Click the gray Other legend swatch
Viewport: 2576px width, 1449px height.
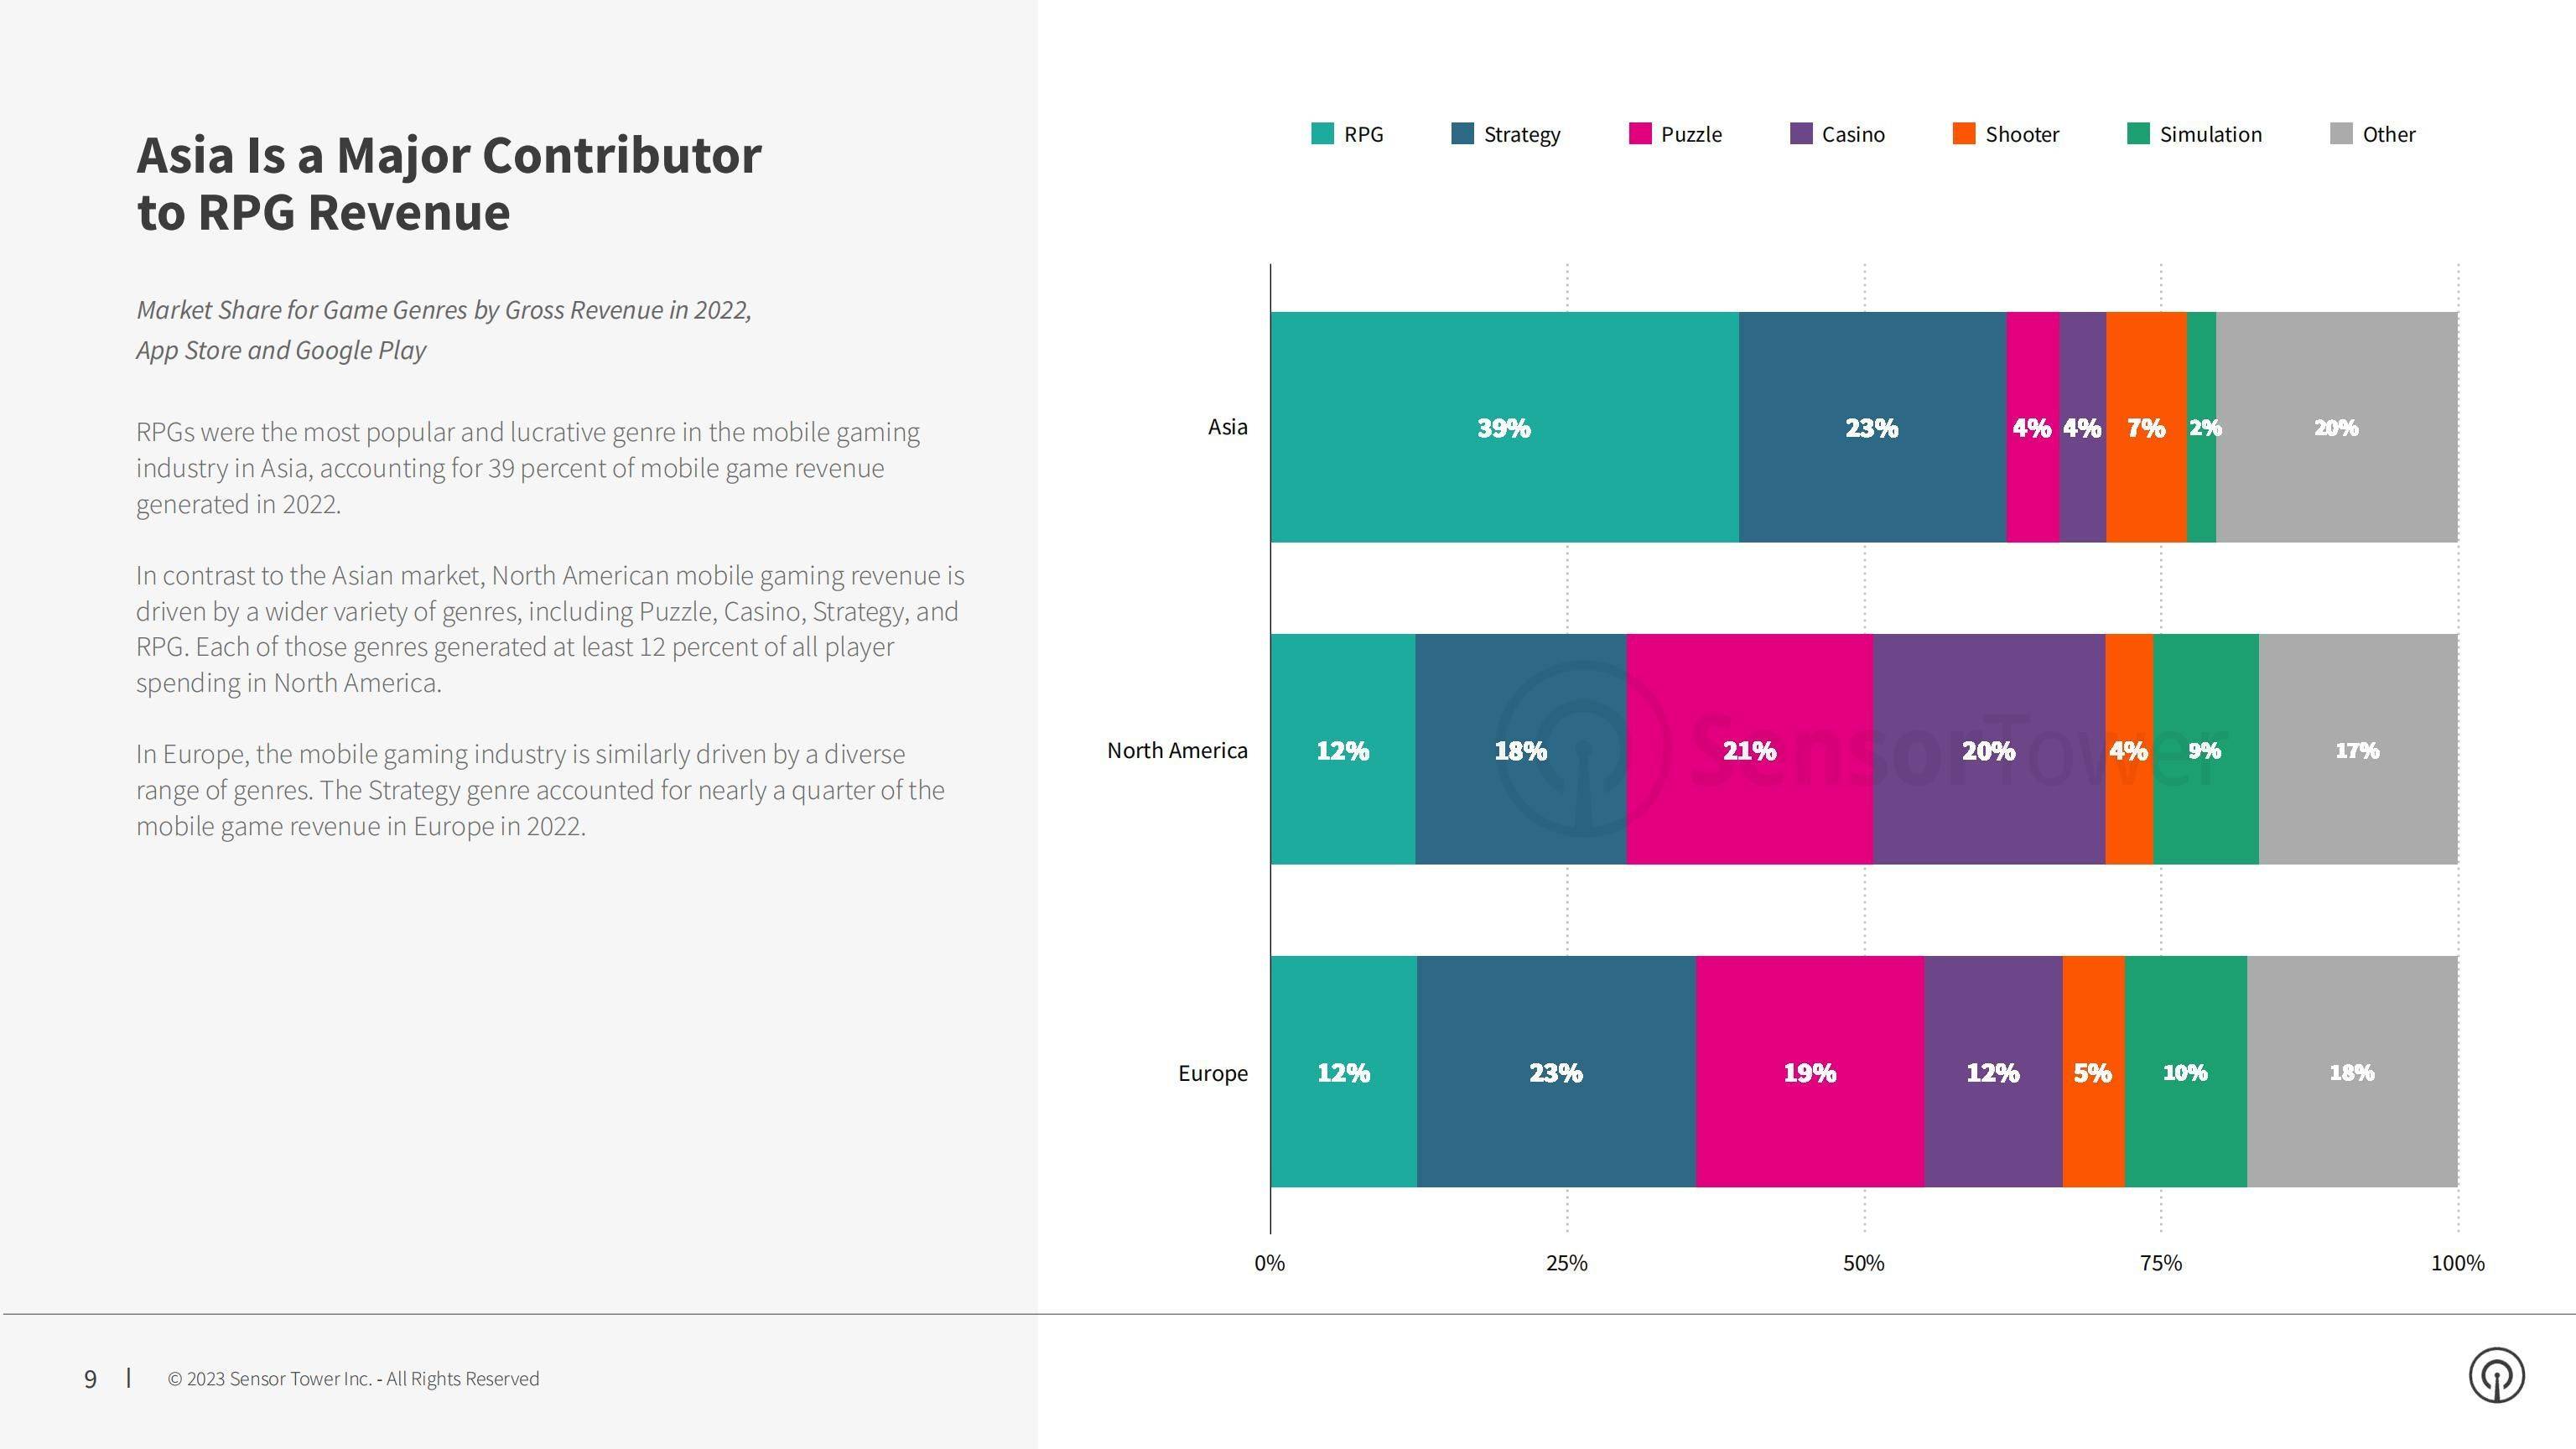pyautogui.click(x=2341, y=134)
